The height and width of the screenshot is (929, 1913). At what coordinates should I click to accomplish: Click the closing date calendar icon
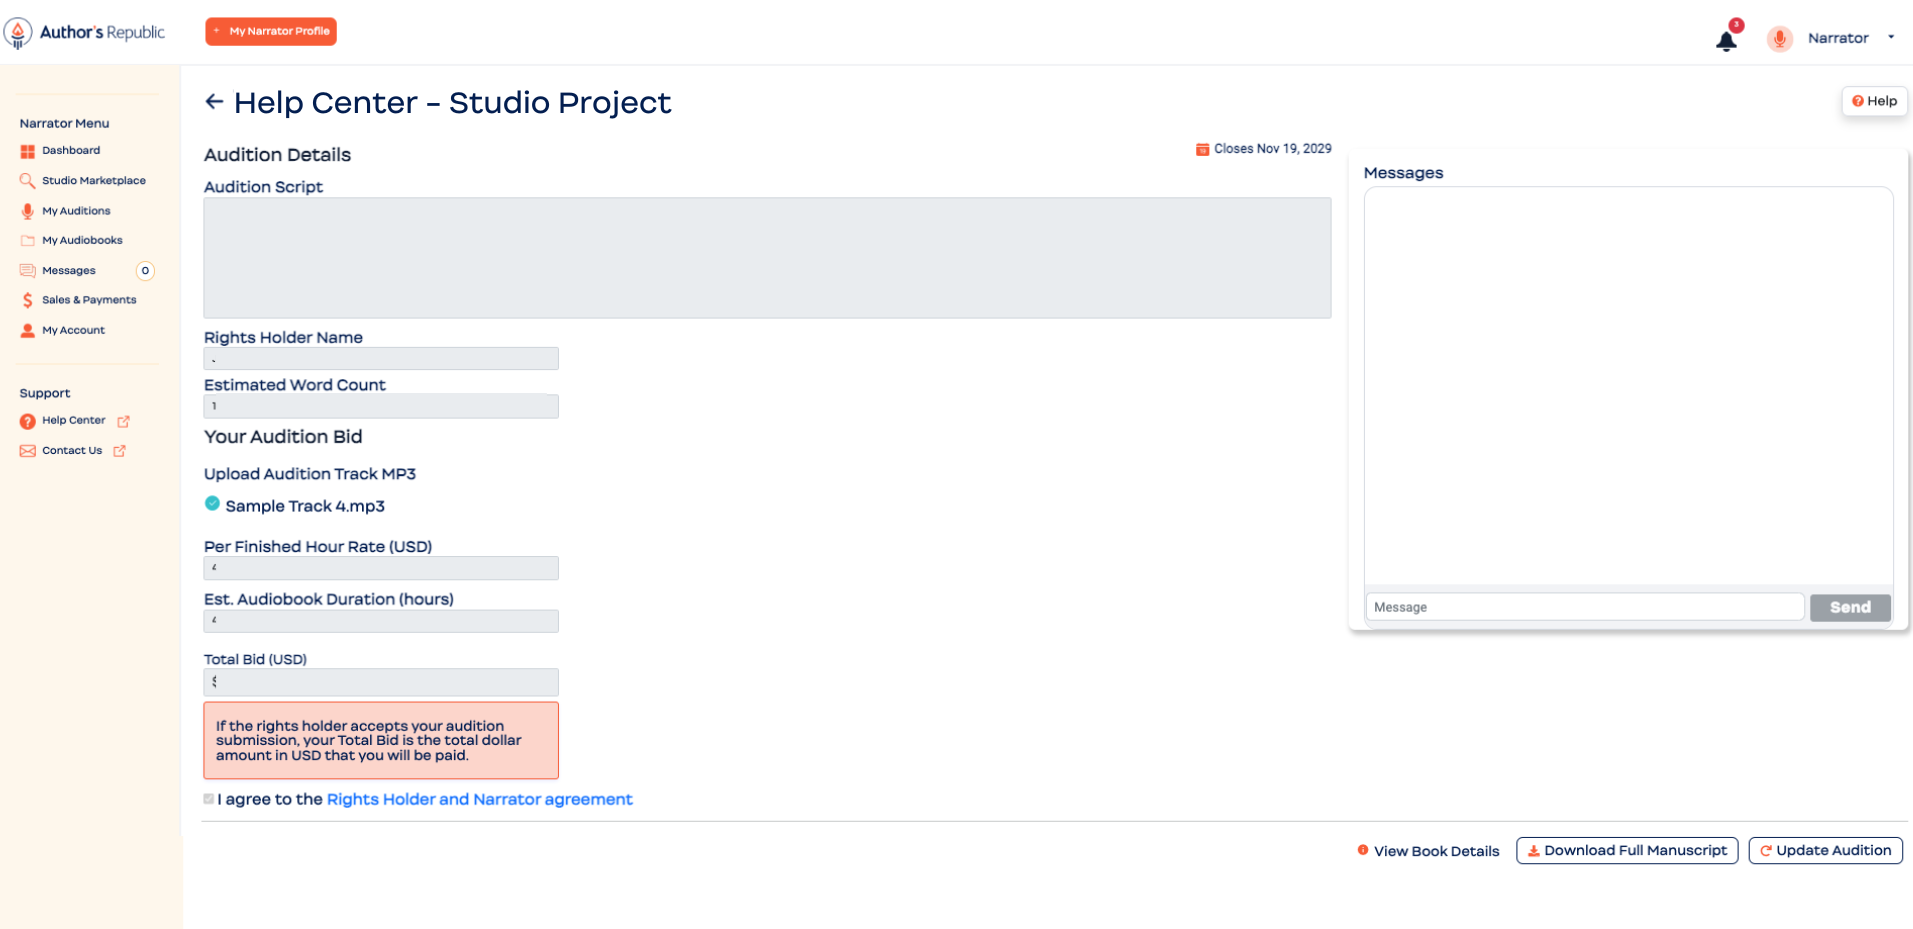tap(1202, 149)
